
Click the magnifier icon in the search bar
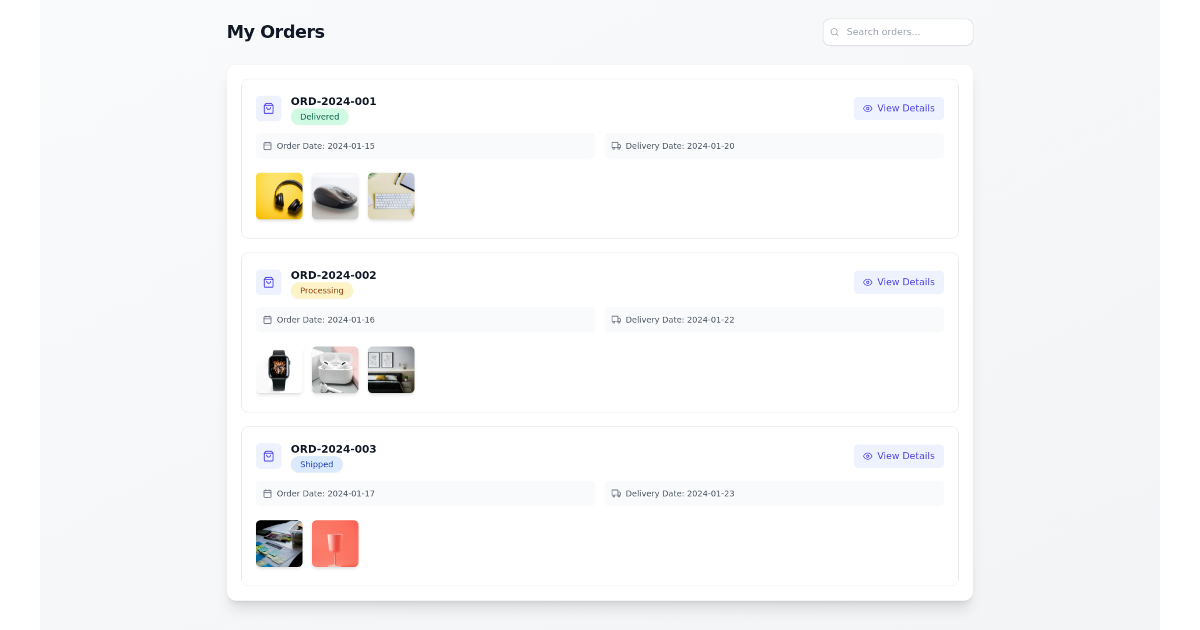point(835,31)
